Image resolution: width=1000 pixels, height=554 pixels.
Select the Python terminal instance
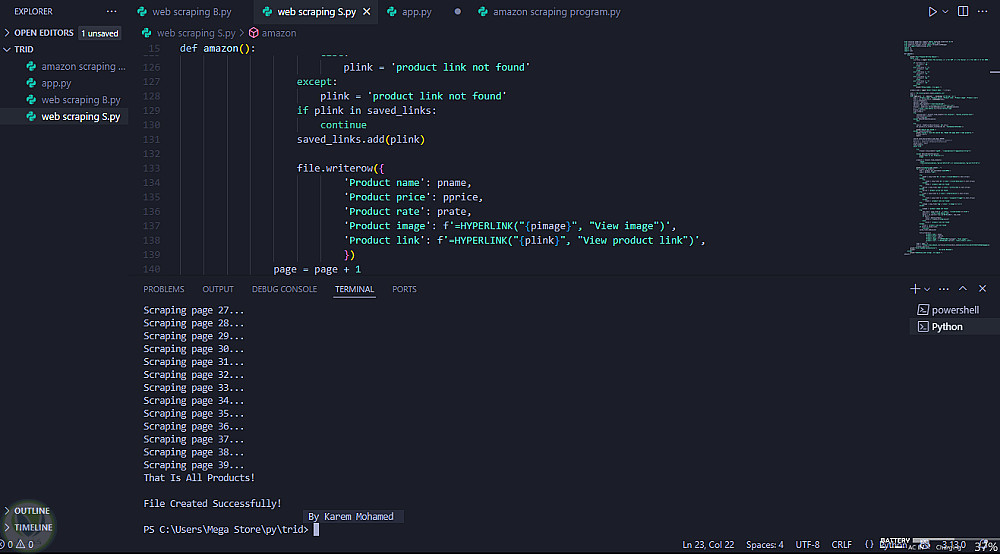pyautogui.click(x=955, y=326)
